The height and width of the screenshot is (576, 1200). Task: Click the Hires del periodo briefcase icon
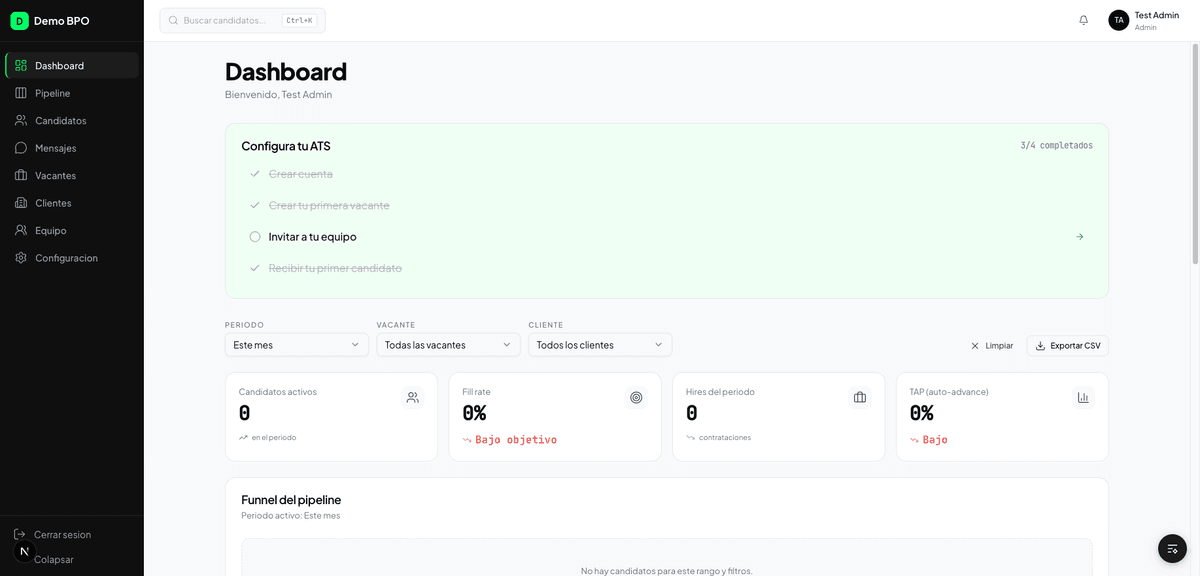click(x=860, y=398)
